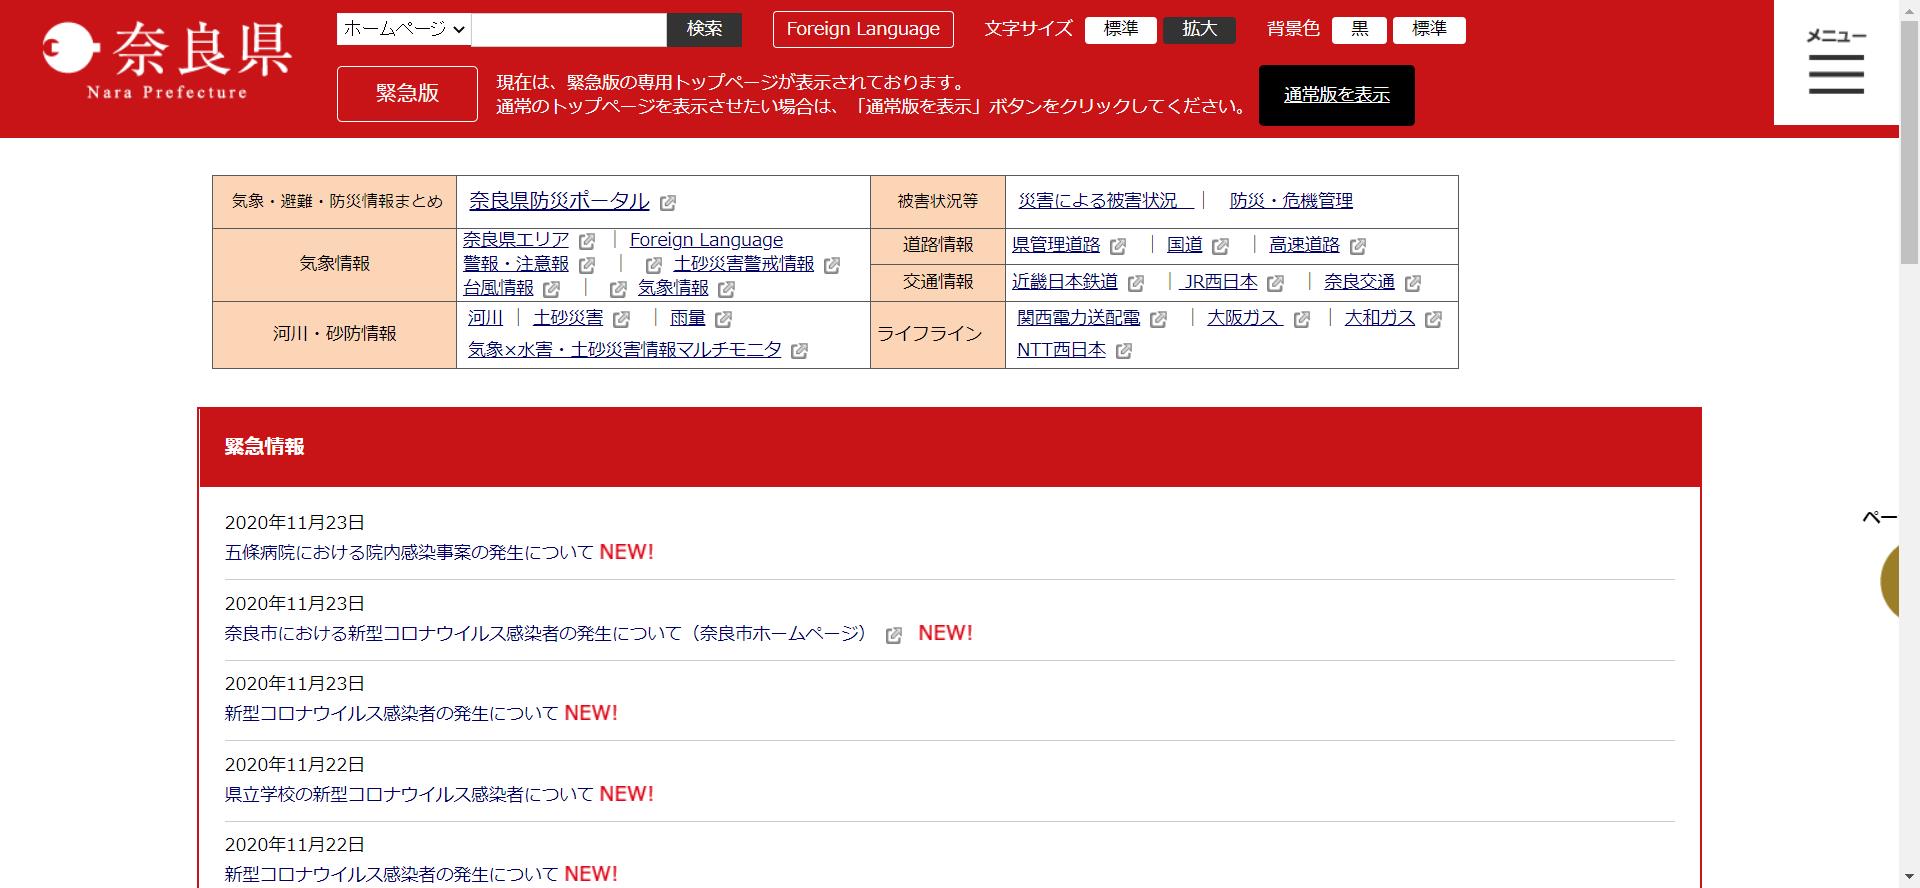Click the Nara Prefecture logo
Image resolution: width=1920 pixels, height=888 pixels.
pyautogui.click(x=166, y=62)
